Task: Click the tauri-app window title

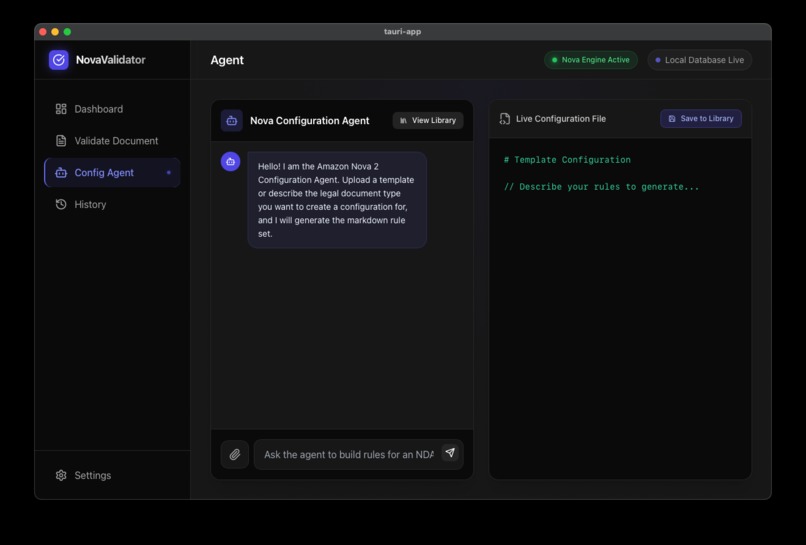Action: click(x=402, y=31)
